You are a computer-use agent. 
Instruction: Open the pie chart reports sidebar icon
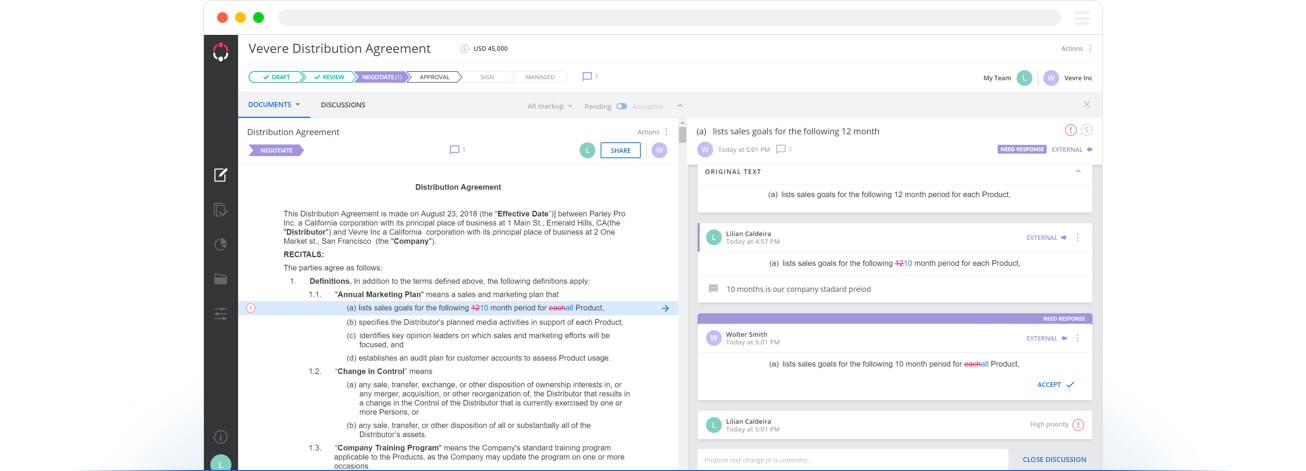point(221,244)
